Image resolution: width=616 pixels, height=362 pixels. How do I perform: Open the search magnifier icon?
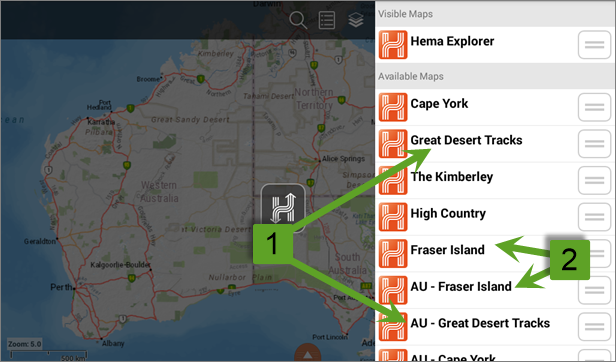point(297,20)
